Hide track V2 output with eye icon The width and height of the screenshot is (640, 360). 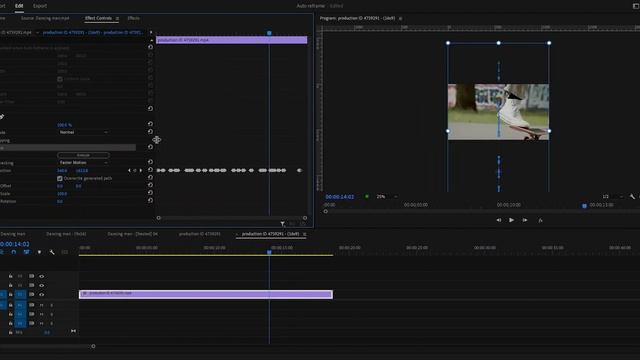coord(41,285)
